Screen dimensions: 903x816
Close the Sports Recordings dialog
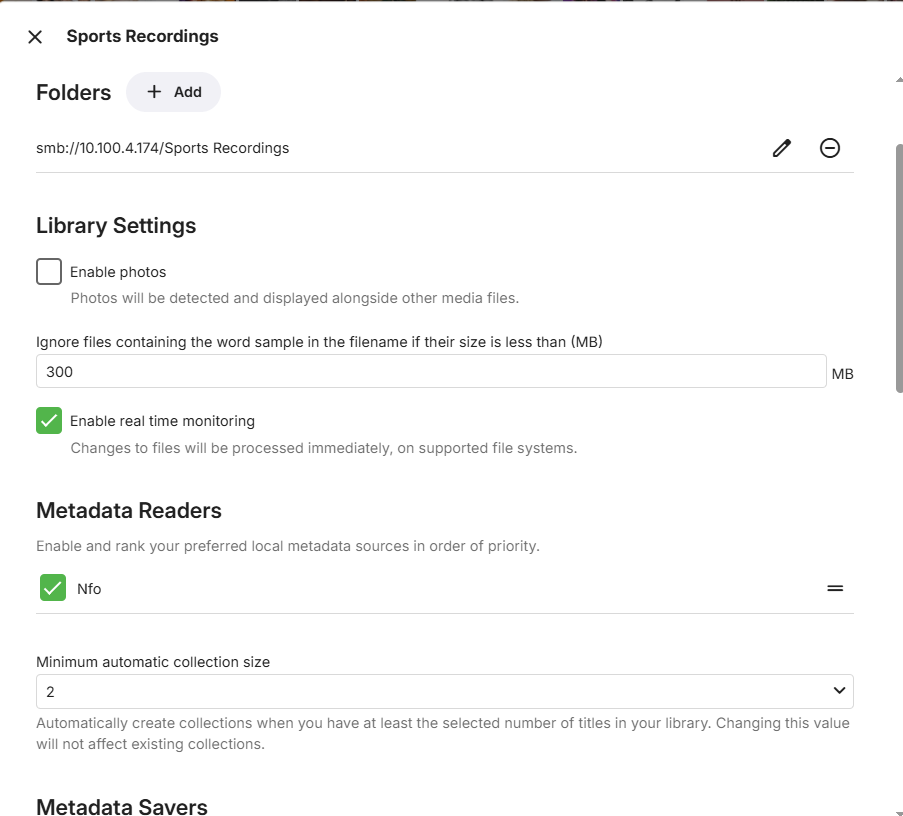[x=35, y=37]
